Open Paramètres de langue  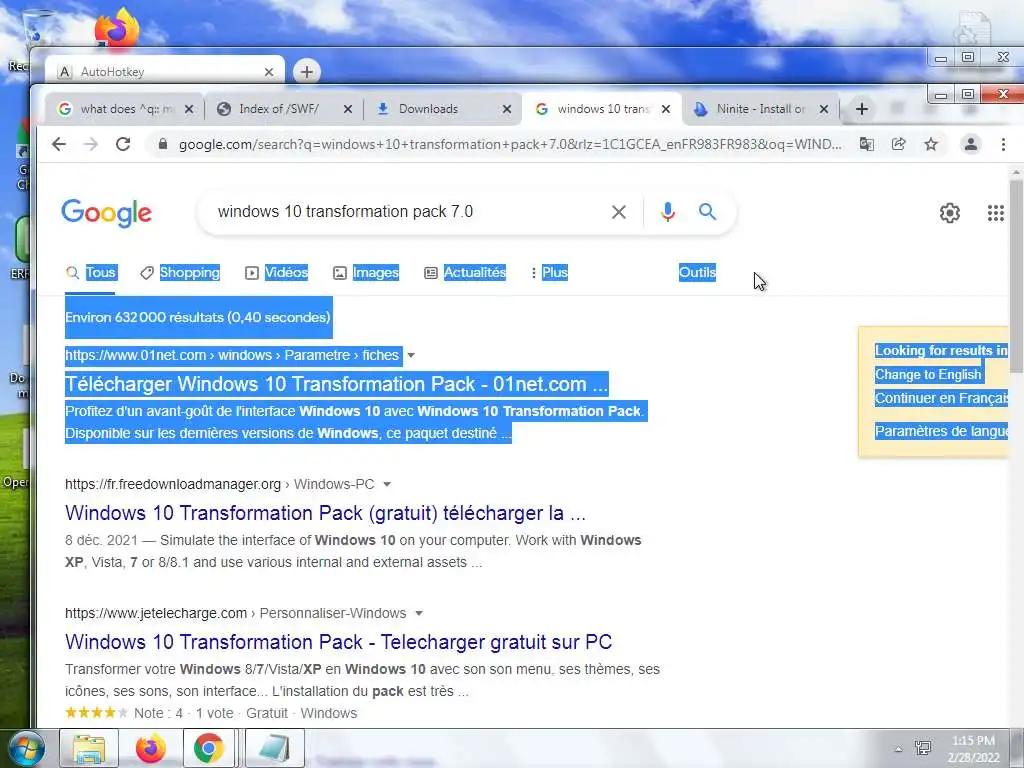(x=941, y=431)
